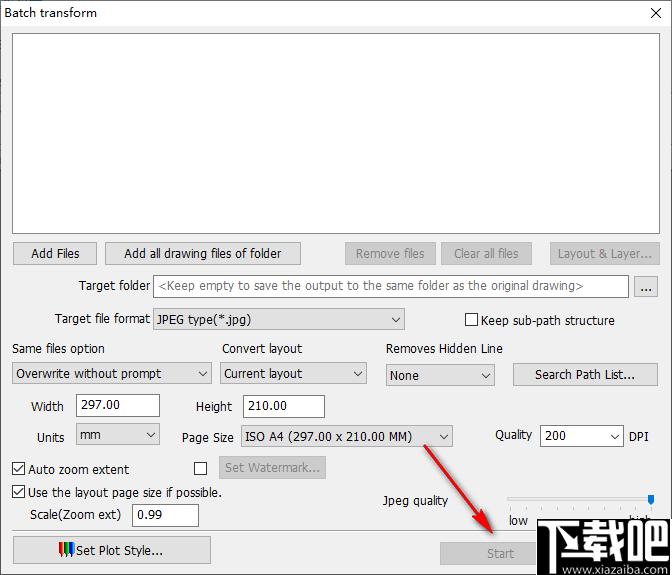Click the greyed Start button
This screenshot has height=575, width=672.
pos(489,554)
